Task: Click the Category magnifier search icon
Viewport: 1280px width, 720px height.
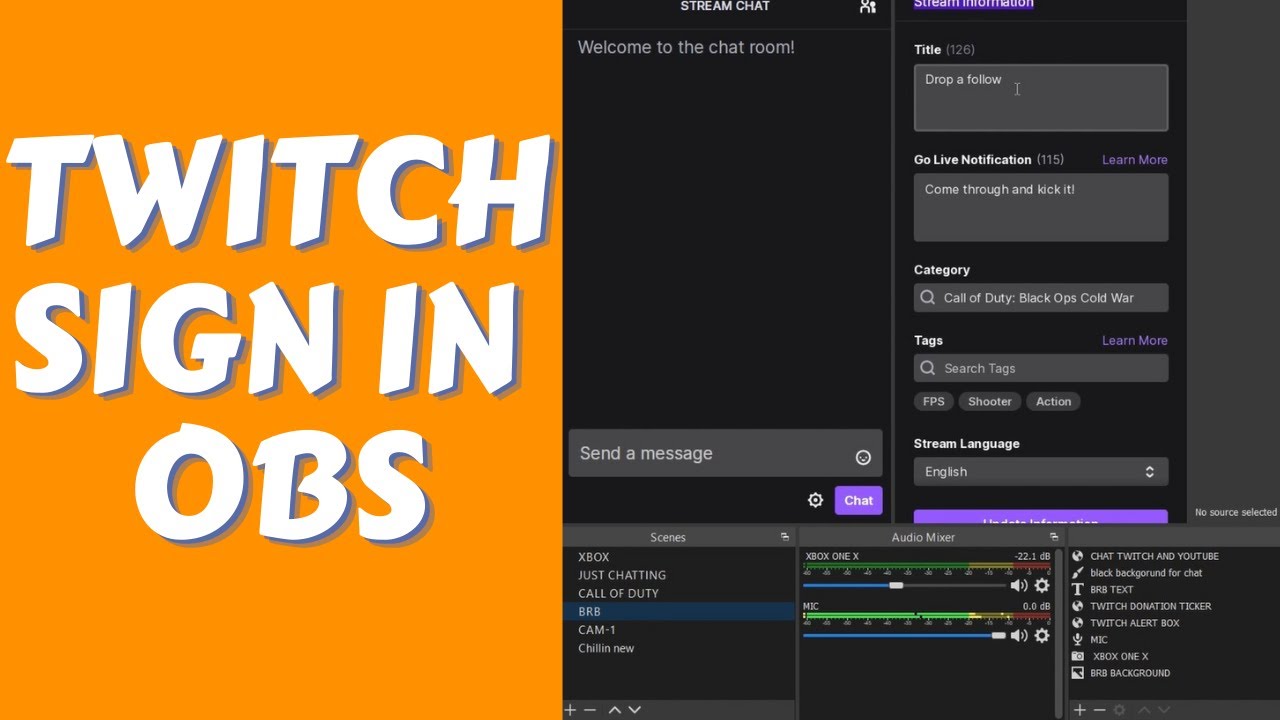Action: pyautogui.click(x=928, y=298)
